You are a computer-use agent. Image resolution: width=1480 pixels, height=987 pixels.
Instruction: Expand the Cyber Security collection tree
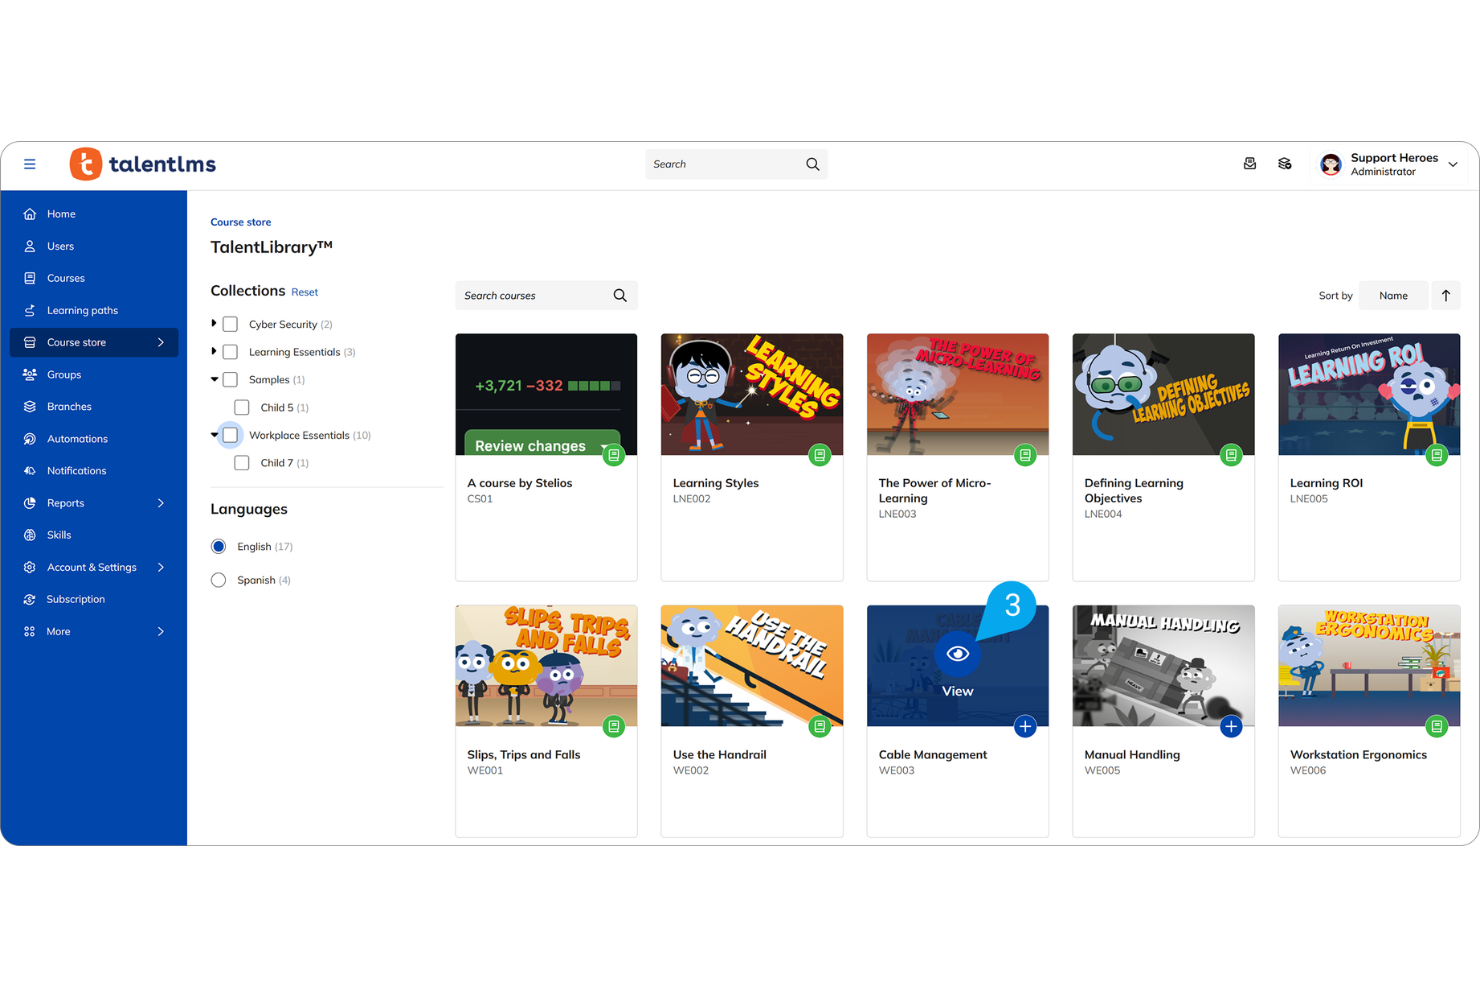click(214, 324)
